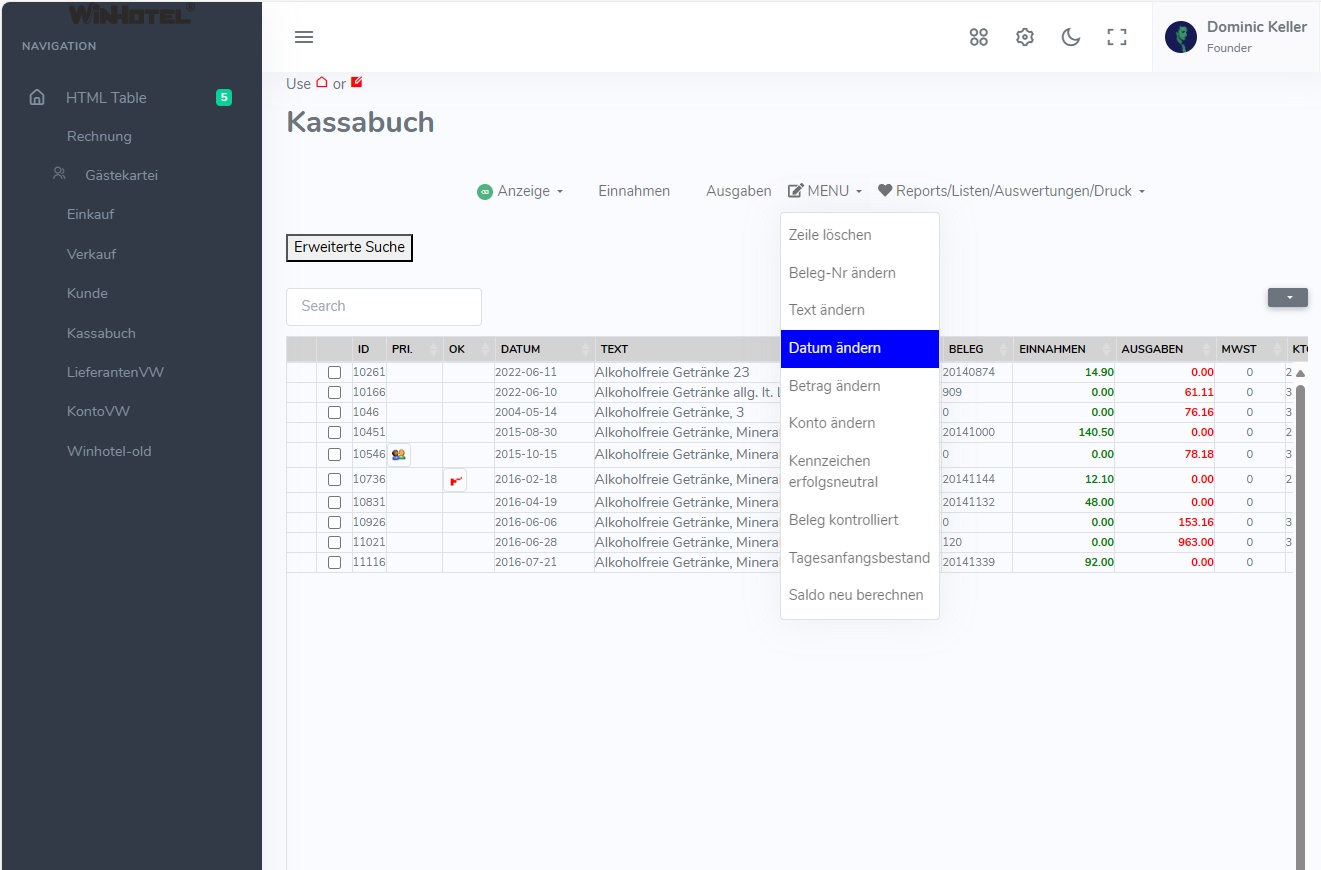Collapse the MENU dropdown

(x=826, y=191)
